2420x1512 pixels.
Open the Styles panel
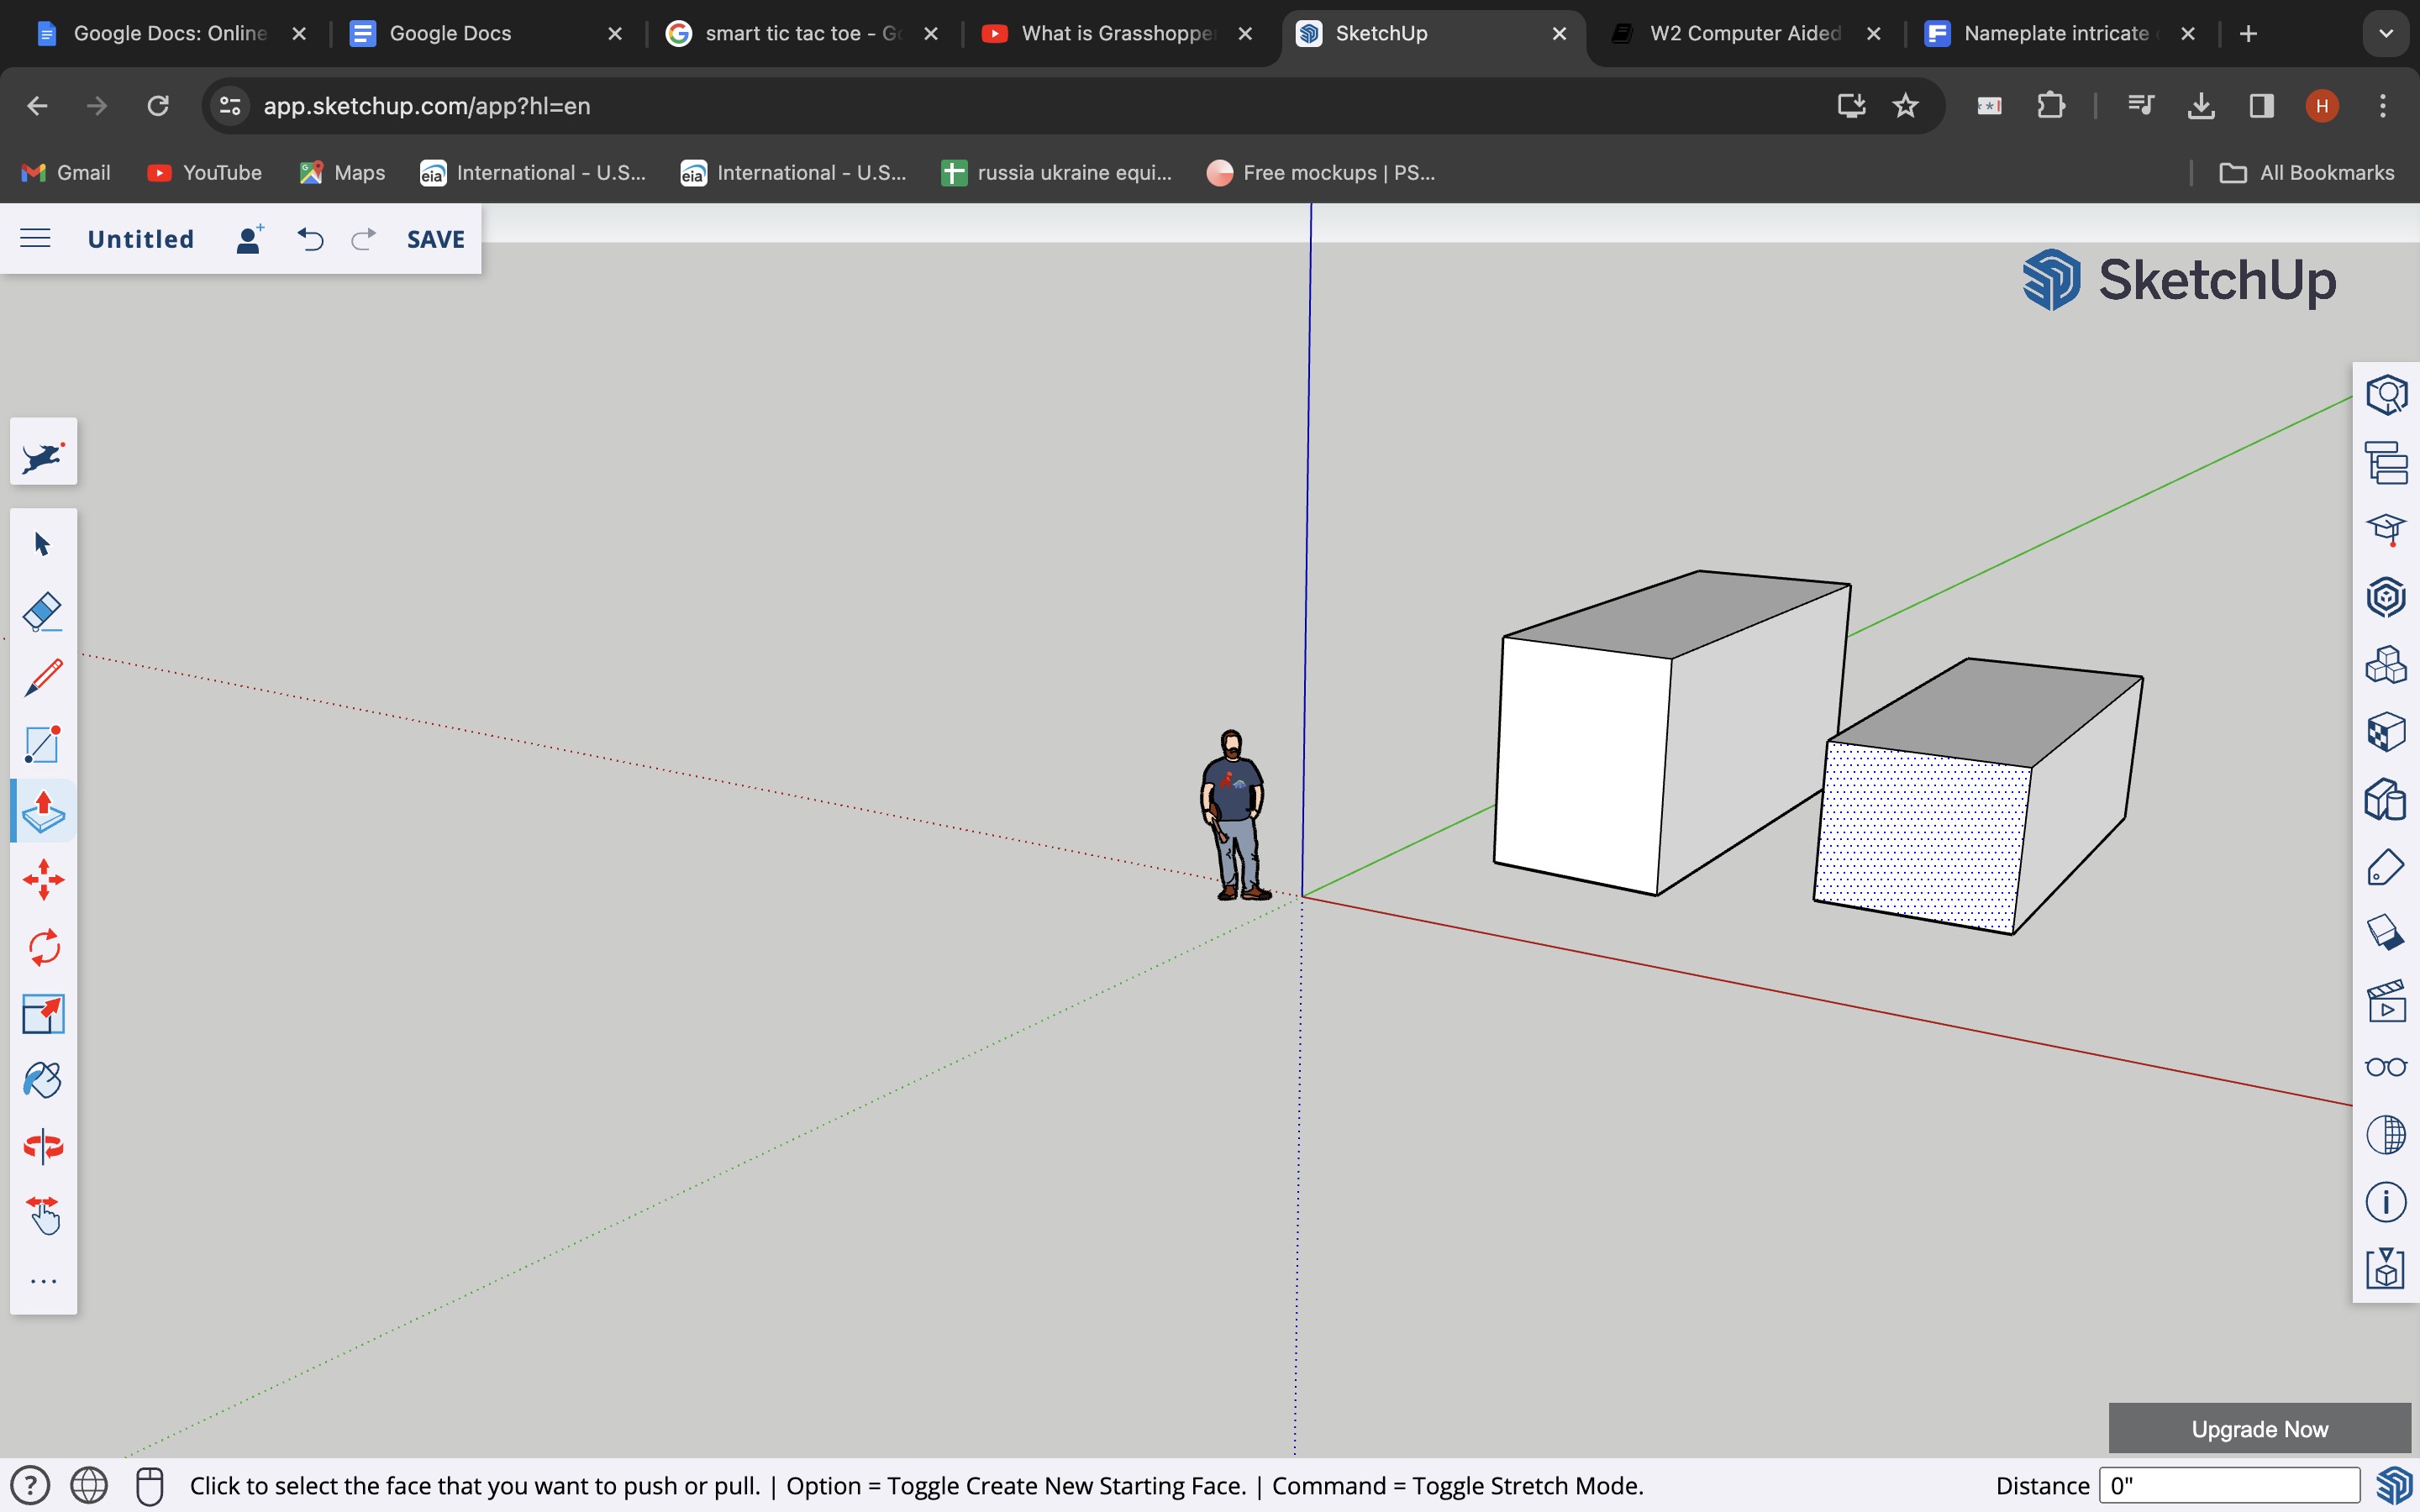pyautogui.click(x=2386, y=799)
